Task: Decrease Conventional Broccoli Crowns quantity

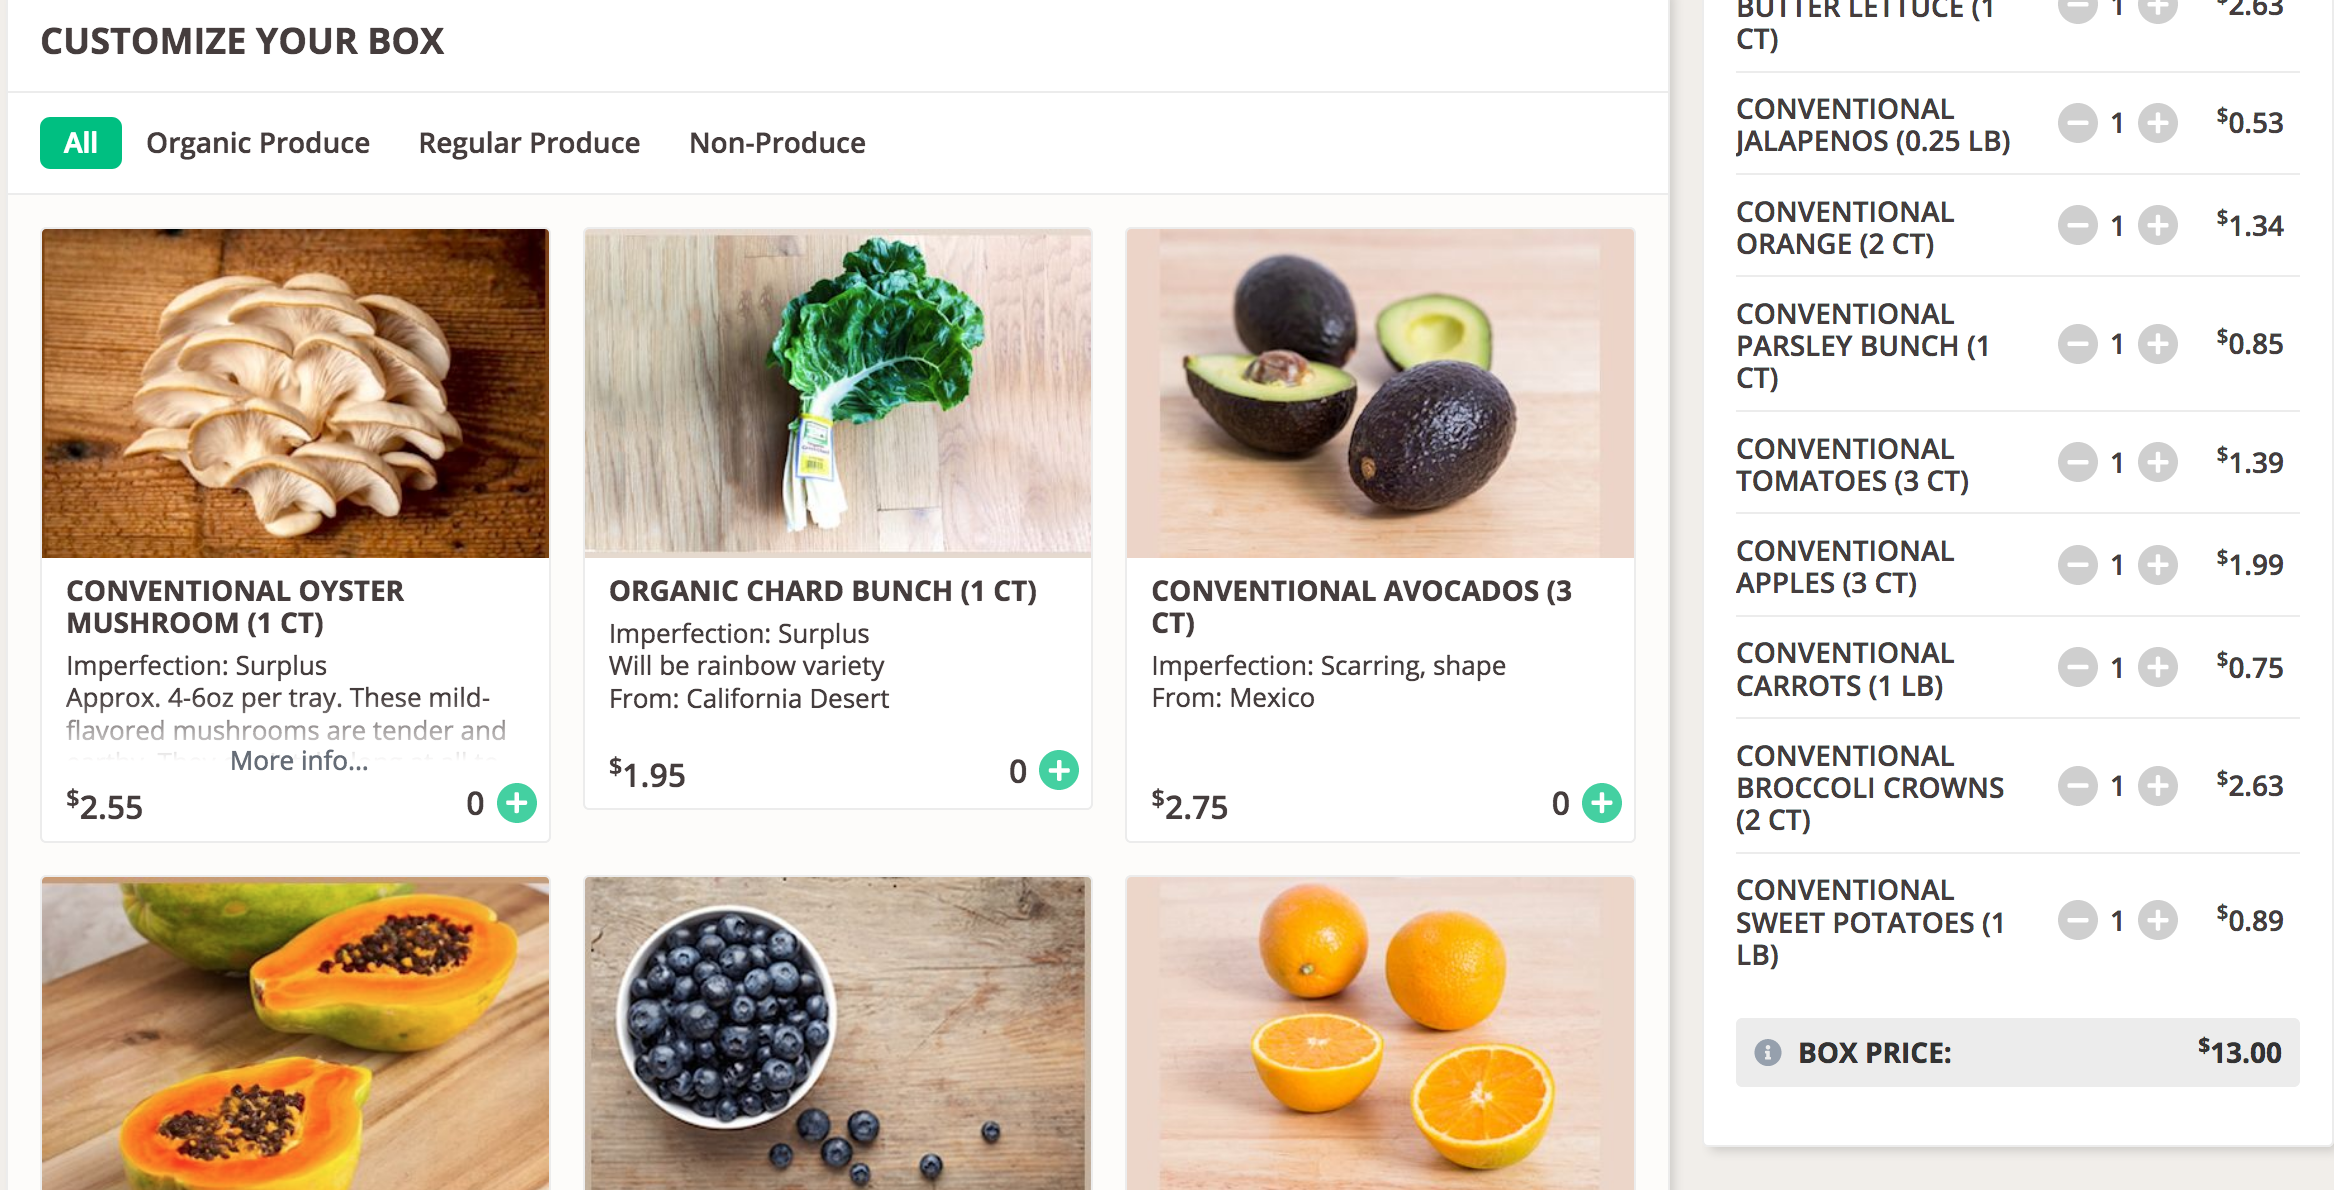Action: (x=2077, y=786)
